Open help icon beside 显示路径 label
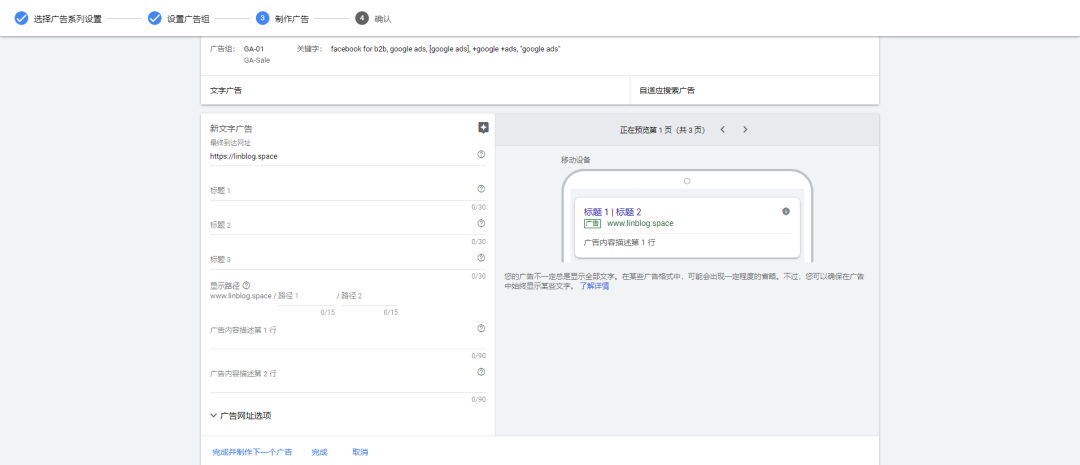 246,285
